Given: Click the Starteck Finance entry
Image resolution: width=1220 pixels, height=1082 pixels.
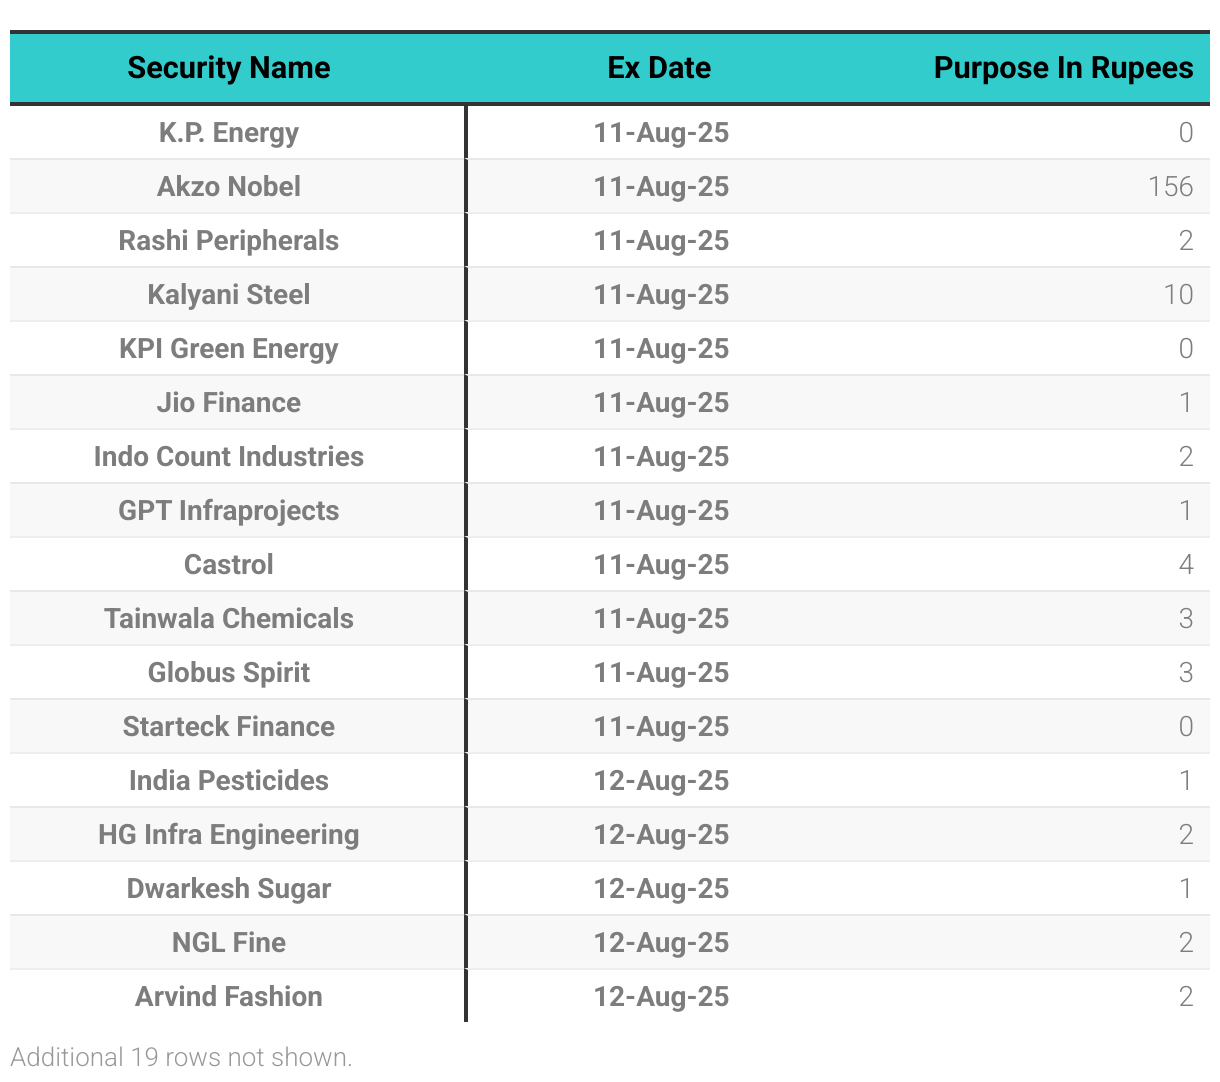Looking at the screenshot, I should [228, 727].
